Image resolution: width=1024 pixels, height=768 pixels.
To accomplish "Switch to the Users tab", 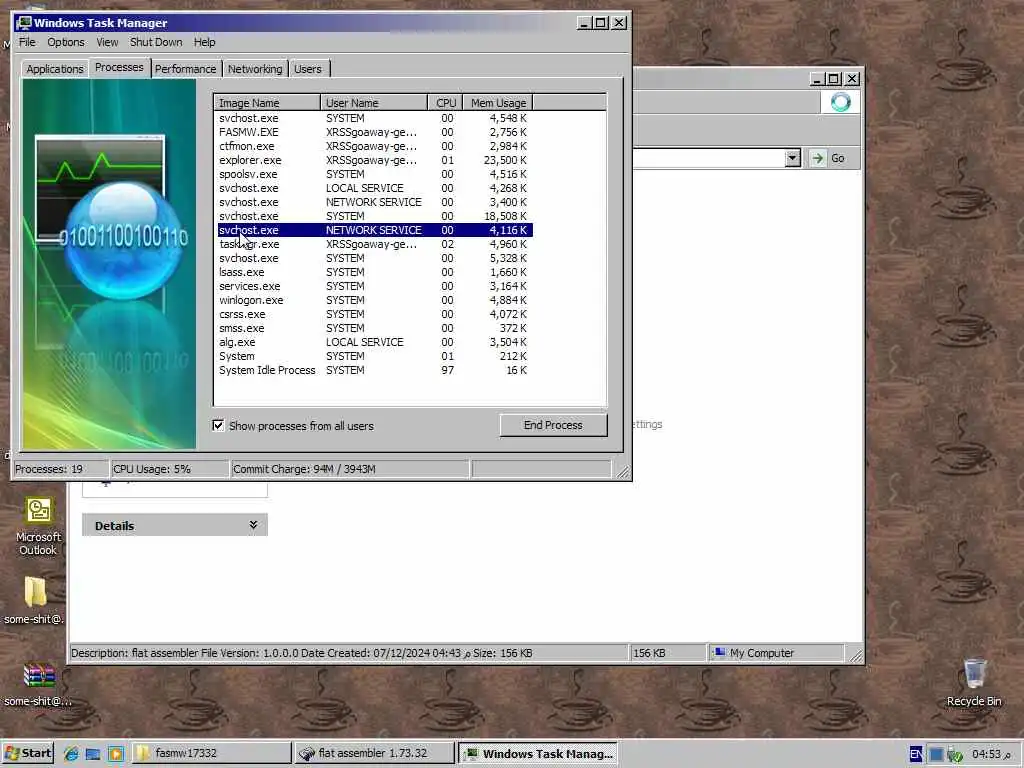I will [308, 69].
